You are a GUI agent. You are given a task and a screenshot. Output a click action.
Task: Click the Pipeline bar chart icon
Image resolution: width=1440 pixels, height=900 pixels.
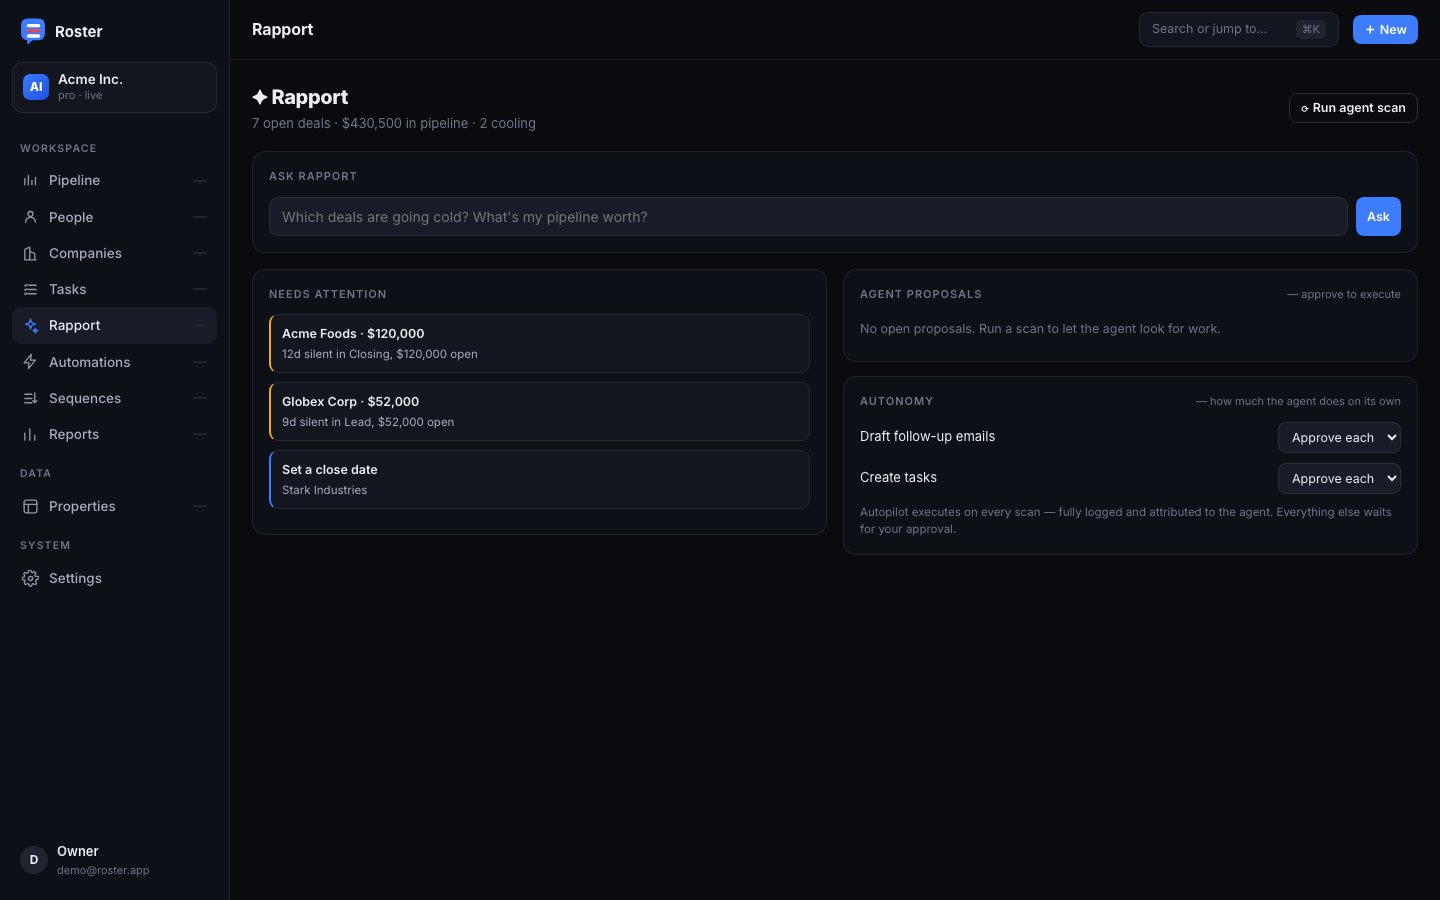(x=30, y=181)
